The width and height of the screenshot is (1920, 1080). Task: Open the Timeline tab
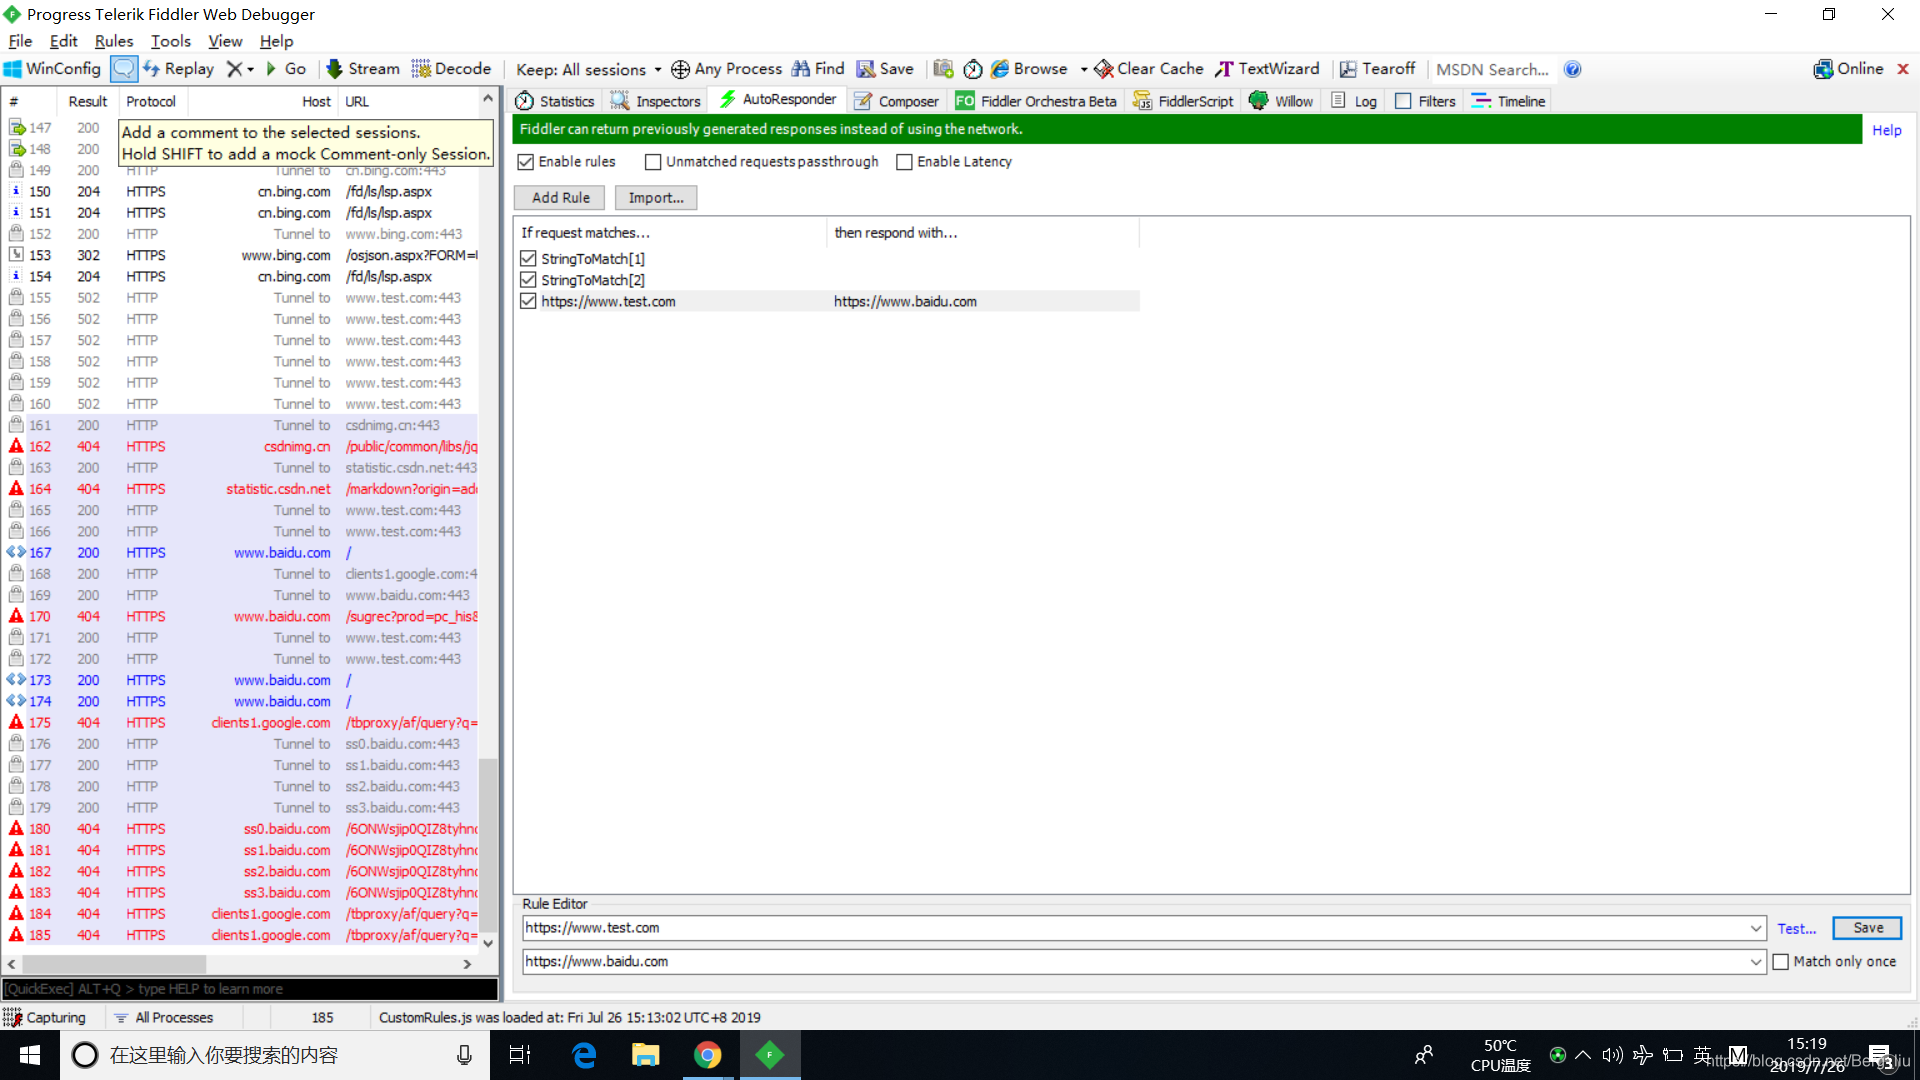click(1509, 101)
